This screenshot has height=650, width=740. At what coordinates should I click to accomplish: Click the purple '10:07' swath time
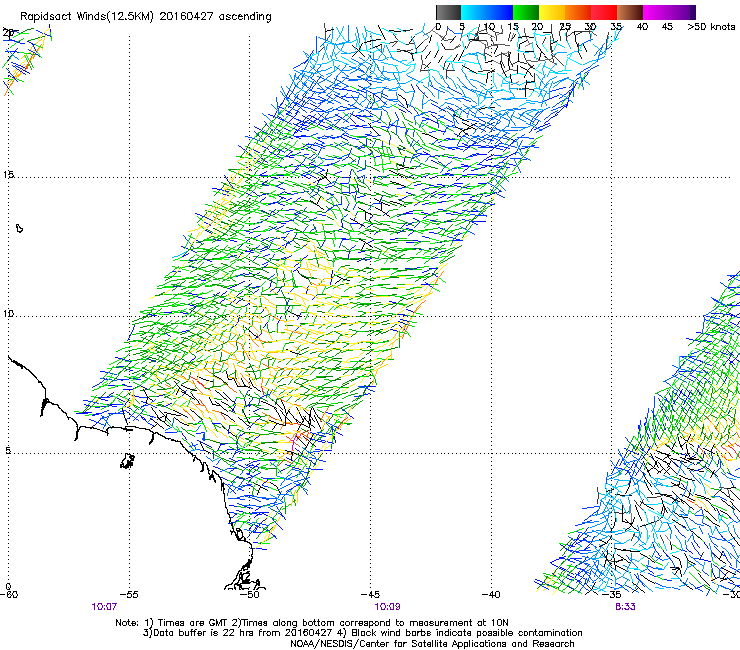[x=104, y=607]
